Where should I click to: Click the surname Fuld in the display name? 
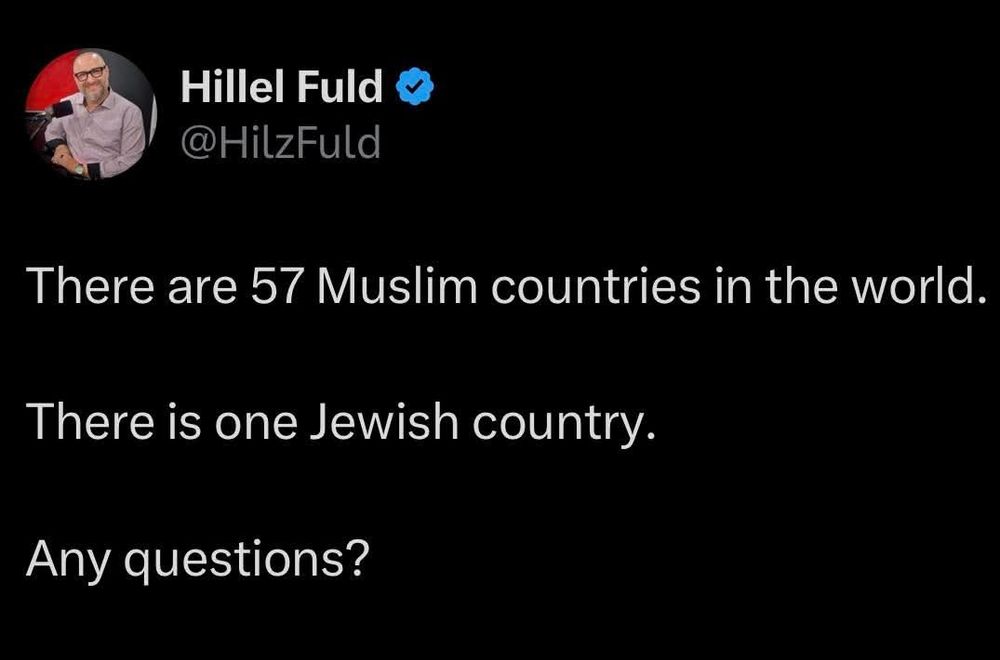(340, 86)
